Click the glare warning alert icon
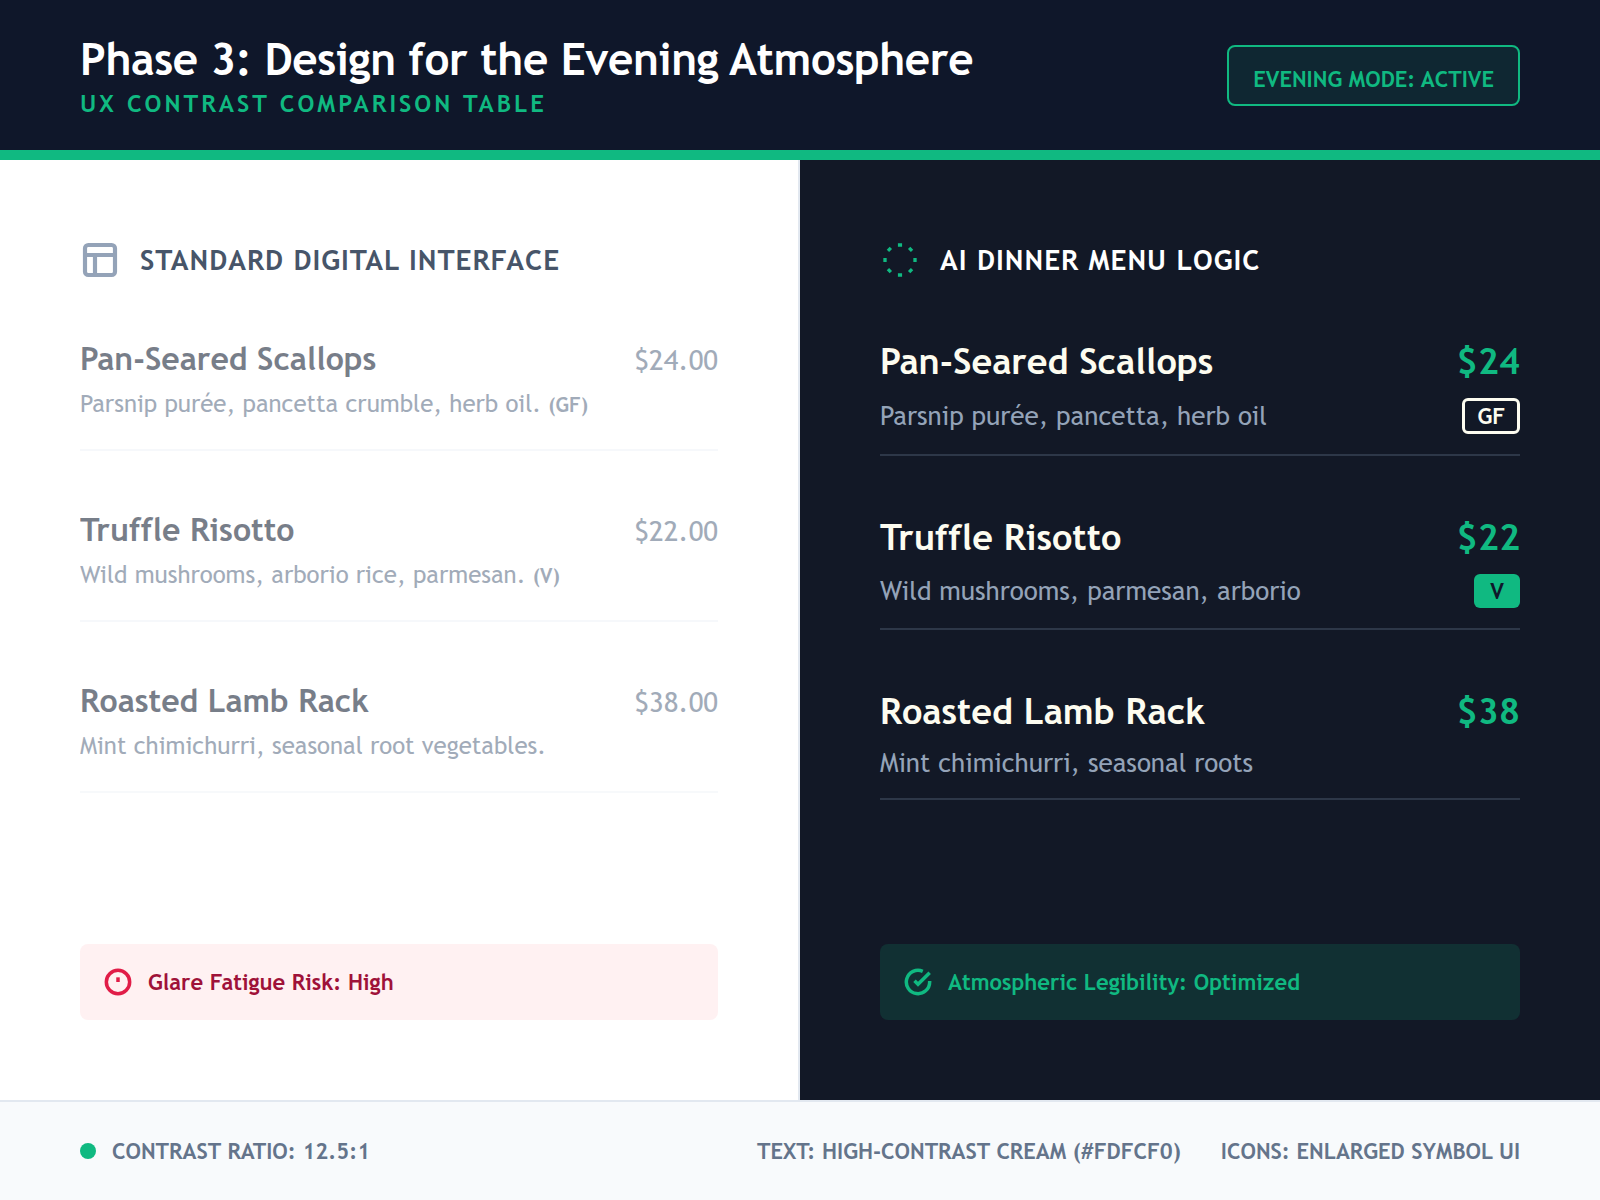The height and width of the screenshot is (1200, 1600). pos(119,982)
